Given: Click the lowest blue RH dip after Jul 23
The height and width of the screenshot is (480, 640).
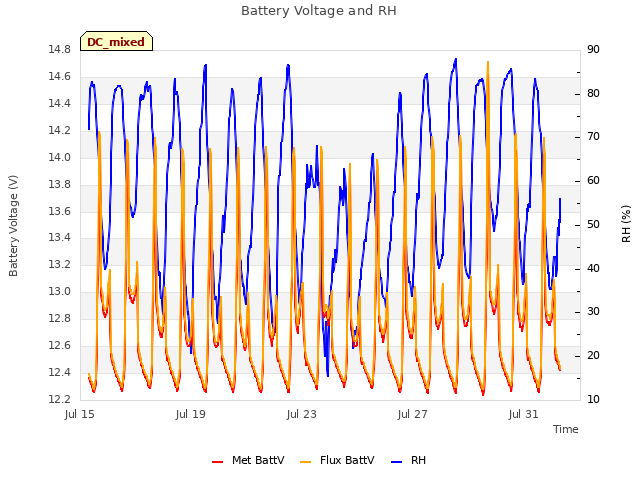Looking at the screenshot, I should pos(327,376).
